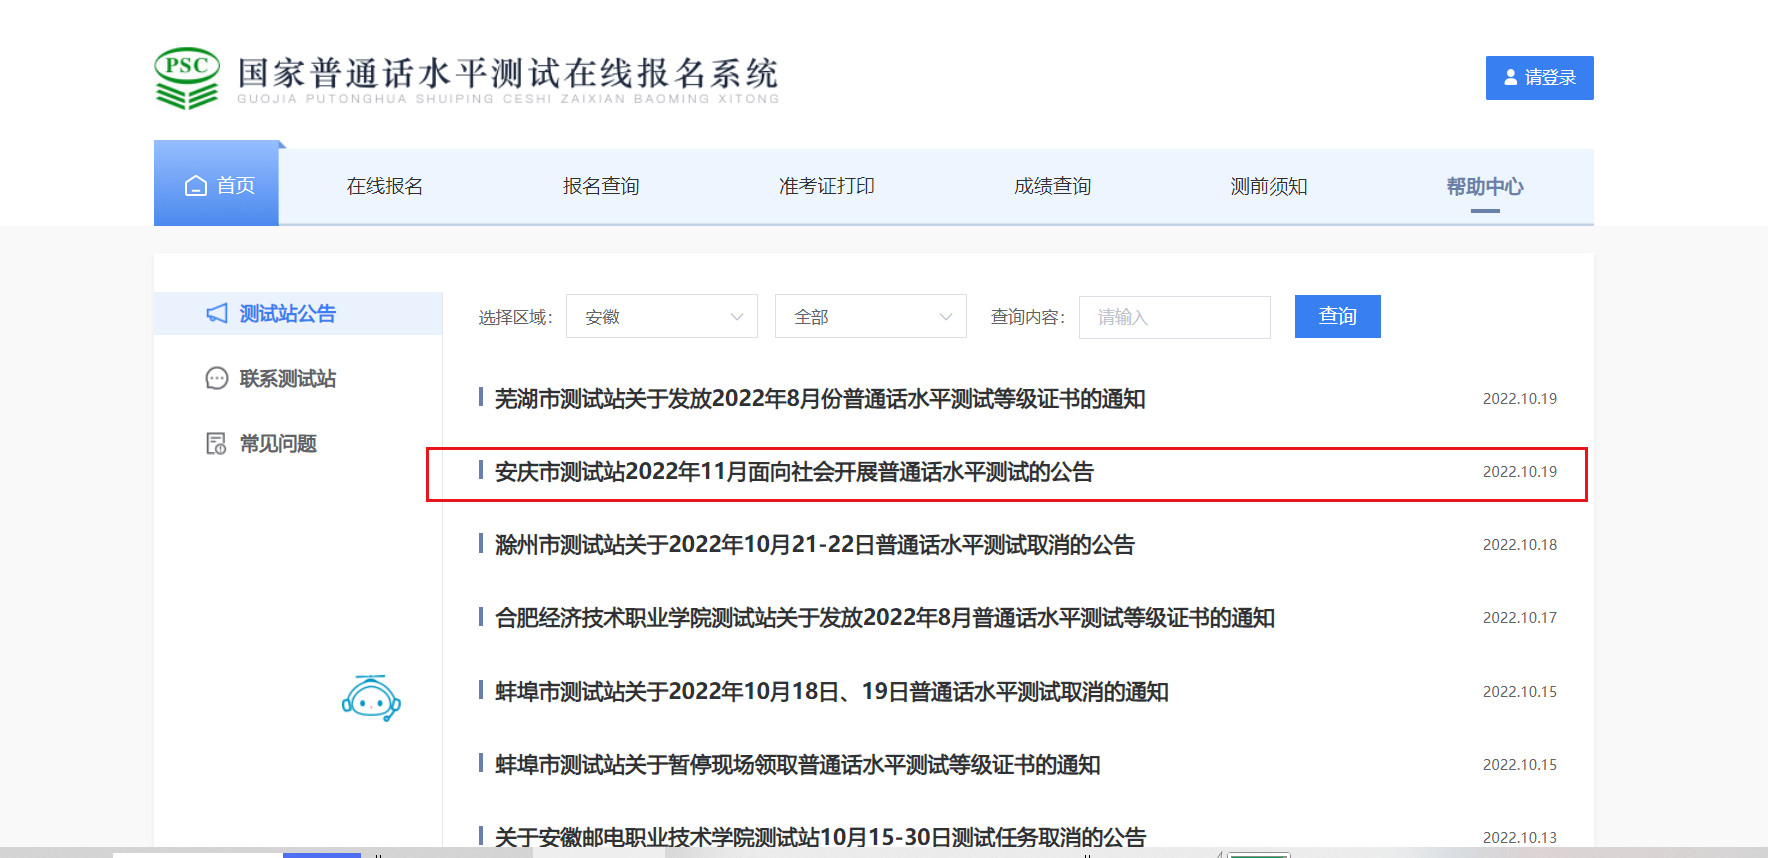Image resolution: width=1768 pixels, height=858 pixels.
Task: Go to 报名查询 page
Action: click(x=601, y=187)
